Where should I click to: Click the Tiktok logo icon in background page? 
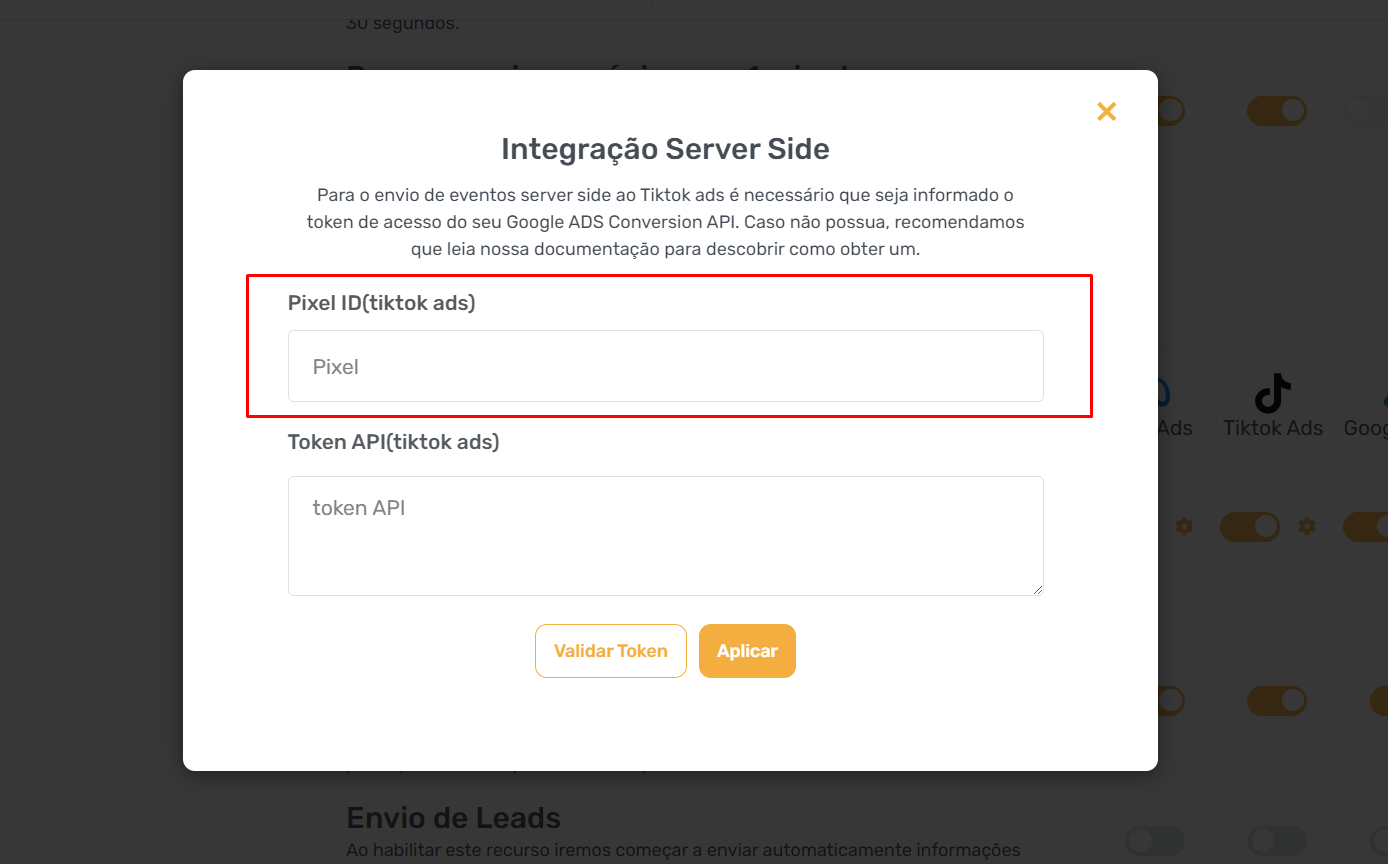pyautogui.click(x=1273, y=393)
